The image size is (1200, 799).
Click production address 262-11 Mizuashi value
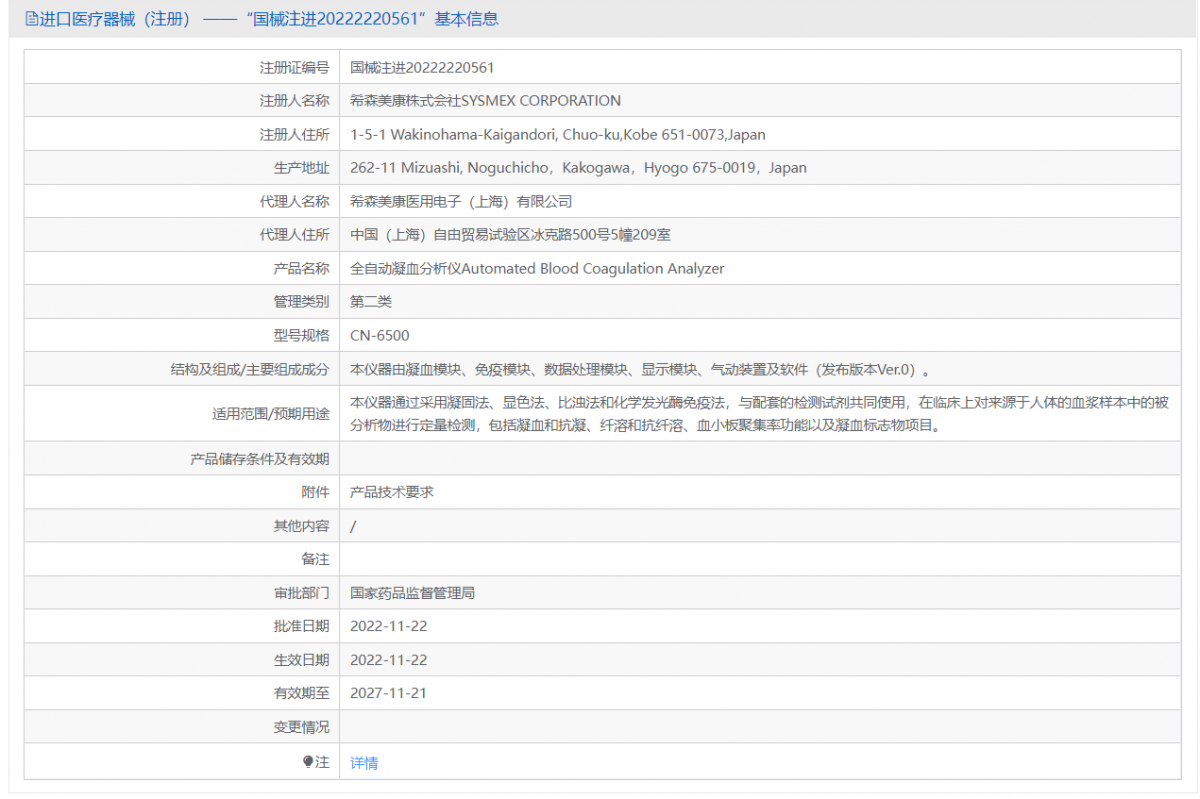578,168
